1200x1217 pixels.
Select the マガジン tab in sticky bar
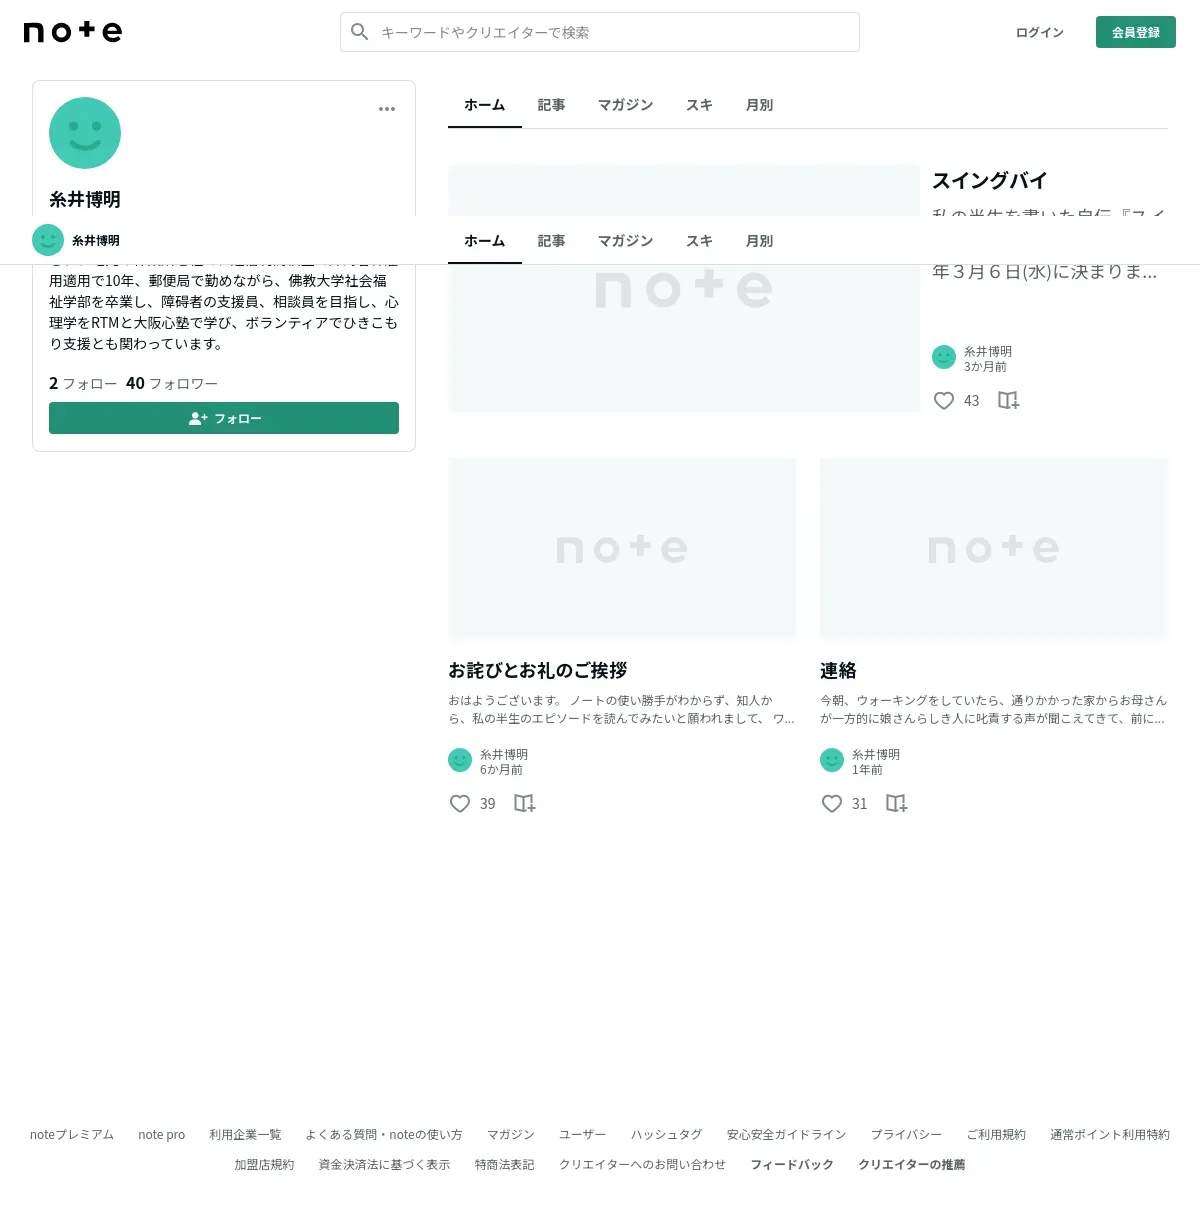(626, 241)
